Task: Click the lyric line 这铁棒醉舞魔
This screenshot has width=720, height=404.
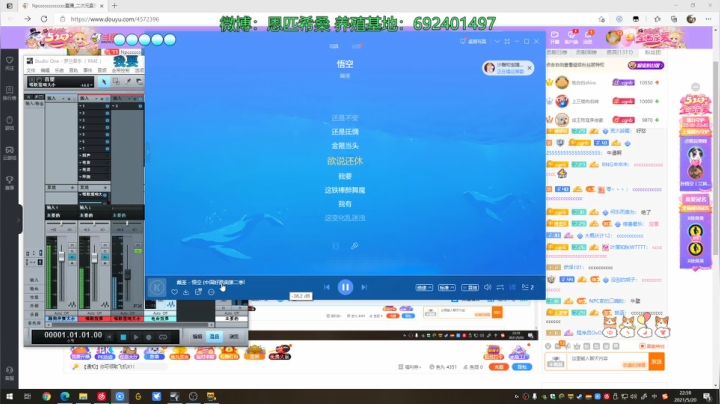Action: pos(345,190)
